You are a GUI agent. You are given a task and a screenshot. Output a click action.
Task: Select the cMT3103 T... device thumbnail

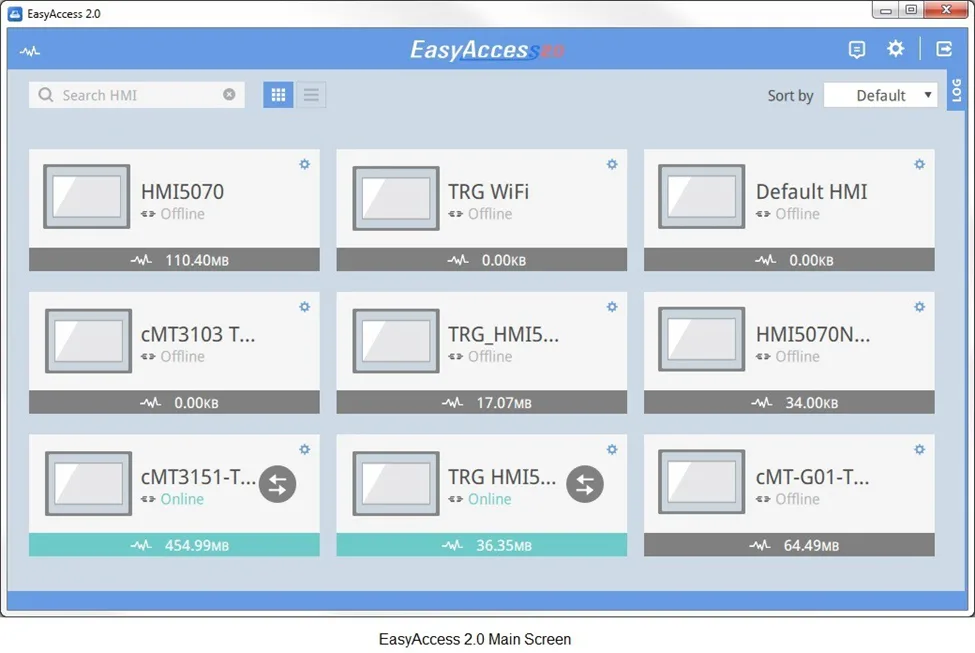(88, 341)
